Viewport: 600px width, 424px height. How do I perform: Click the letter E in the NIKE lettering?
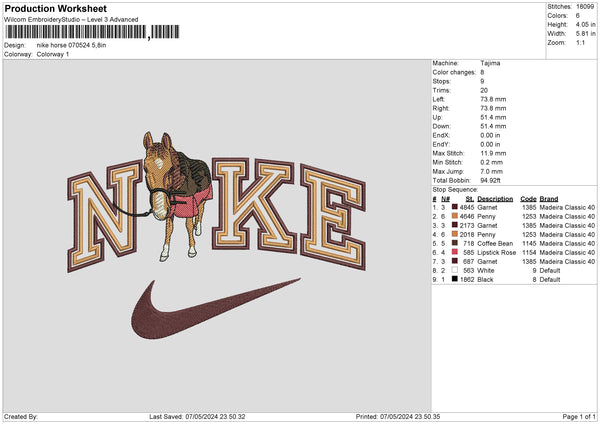333,217
